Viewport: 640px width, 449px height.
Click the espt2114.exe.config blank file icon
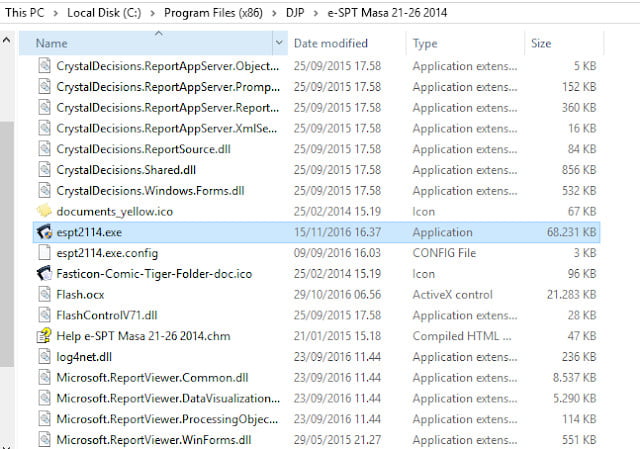(44, 253)
